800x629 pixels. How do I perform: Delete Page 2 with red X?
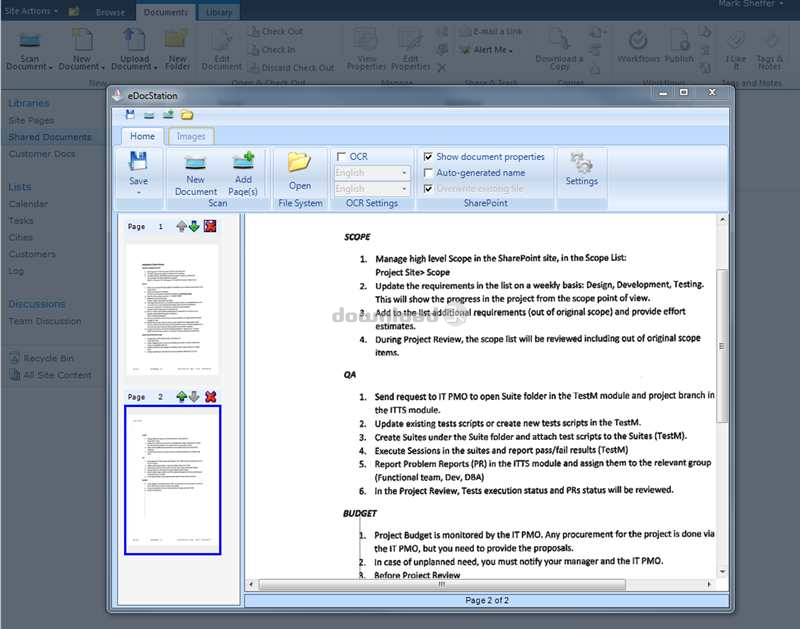click(210, 396)
